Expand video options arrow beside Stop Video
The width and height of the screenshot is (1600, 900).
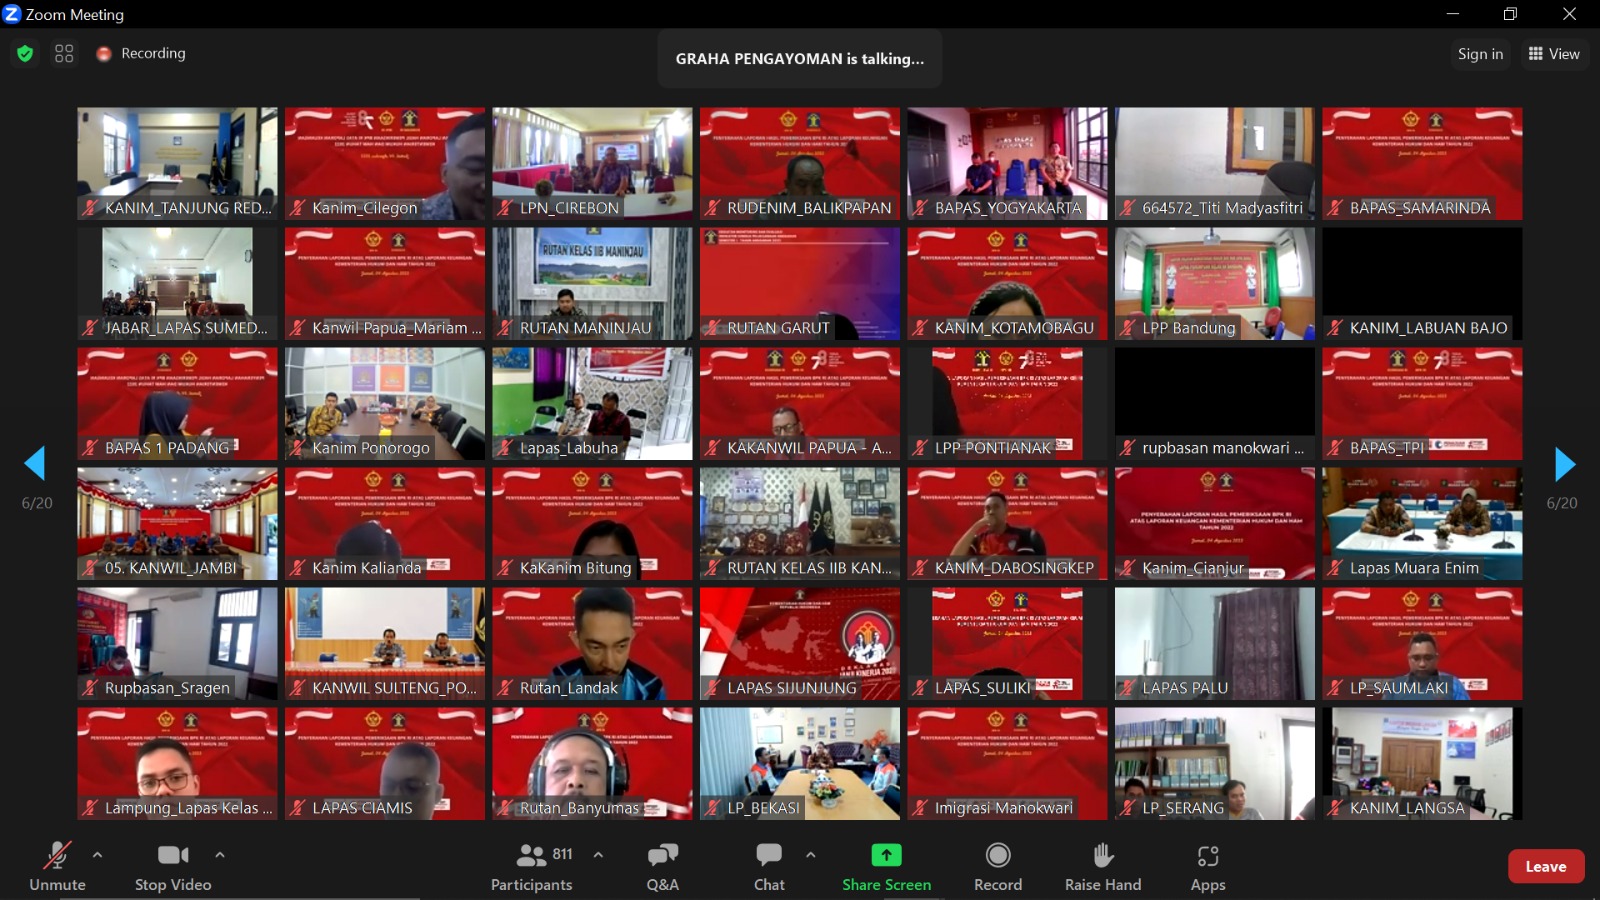(x=220, y=855)
